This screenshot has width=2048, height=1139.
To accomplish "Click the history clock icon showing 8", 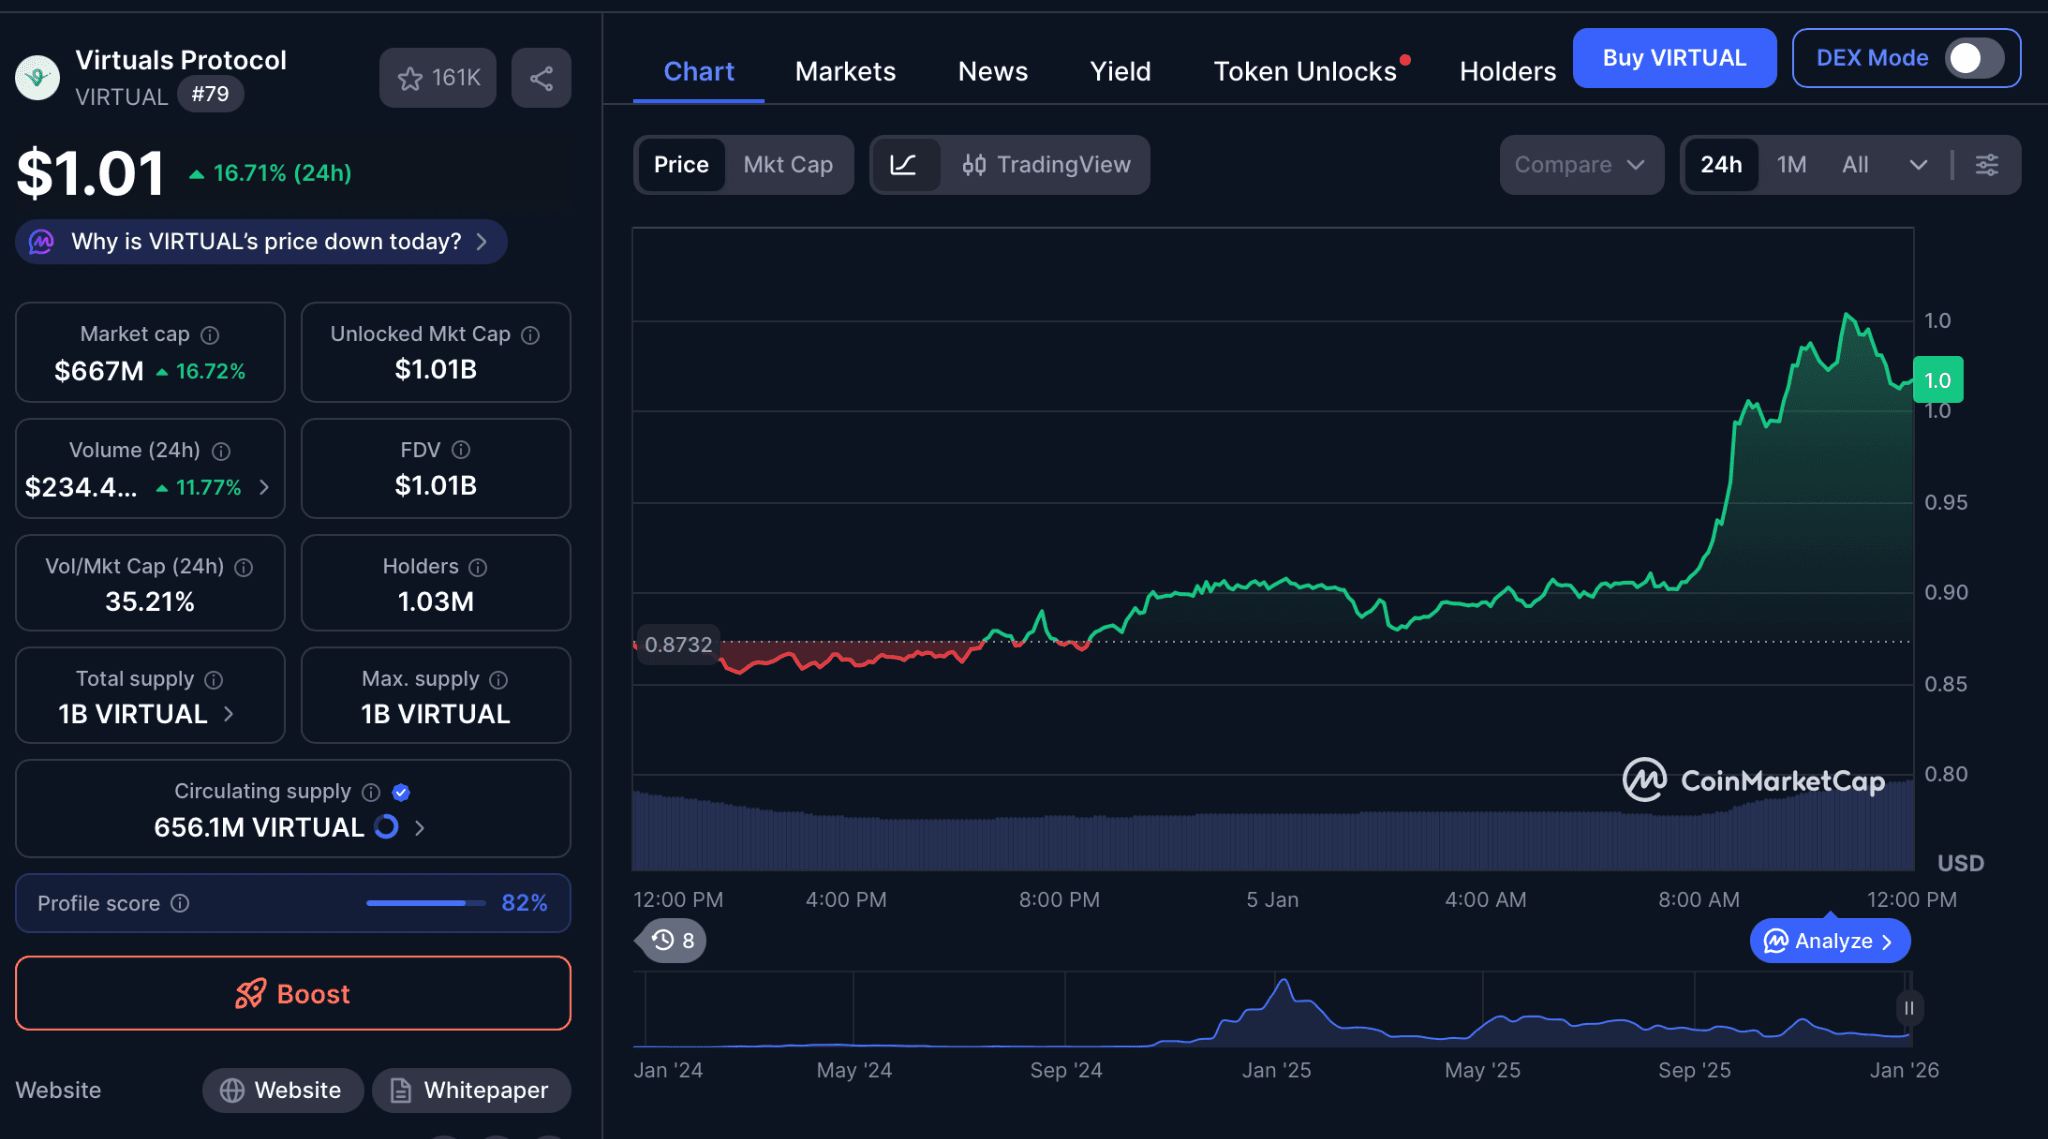I will pos(668,940).
